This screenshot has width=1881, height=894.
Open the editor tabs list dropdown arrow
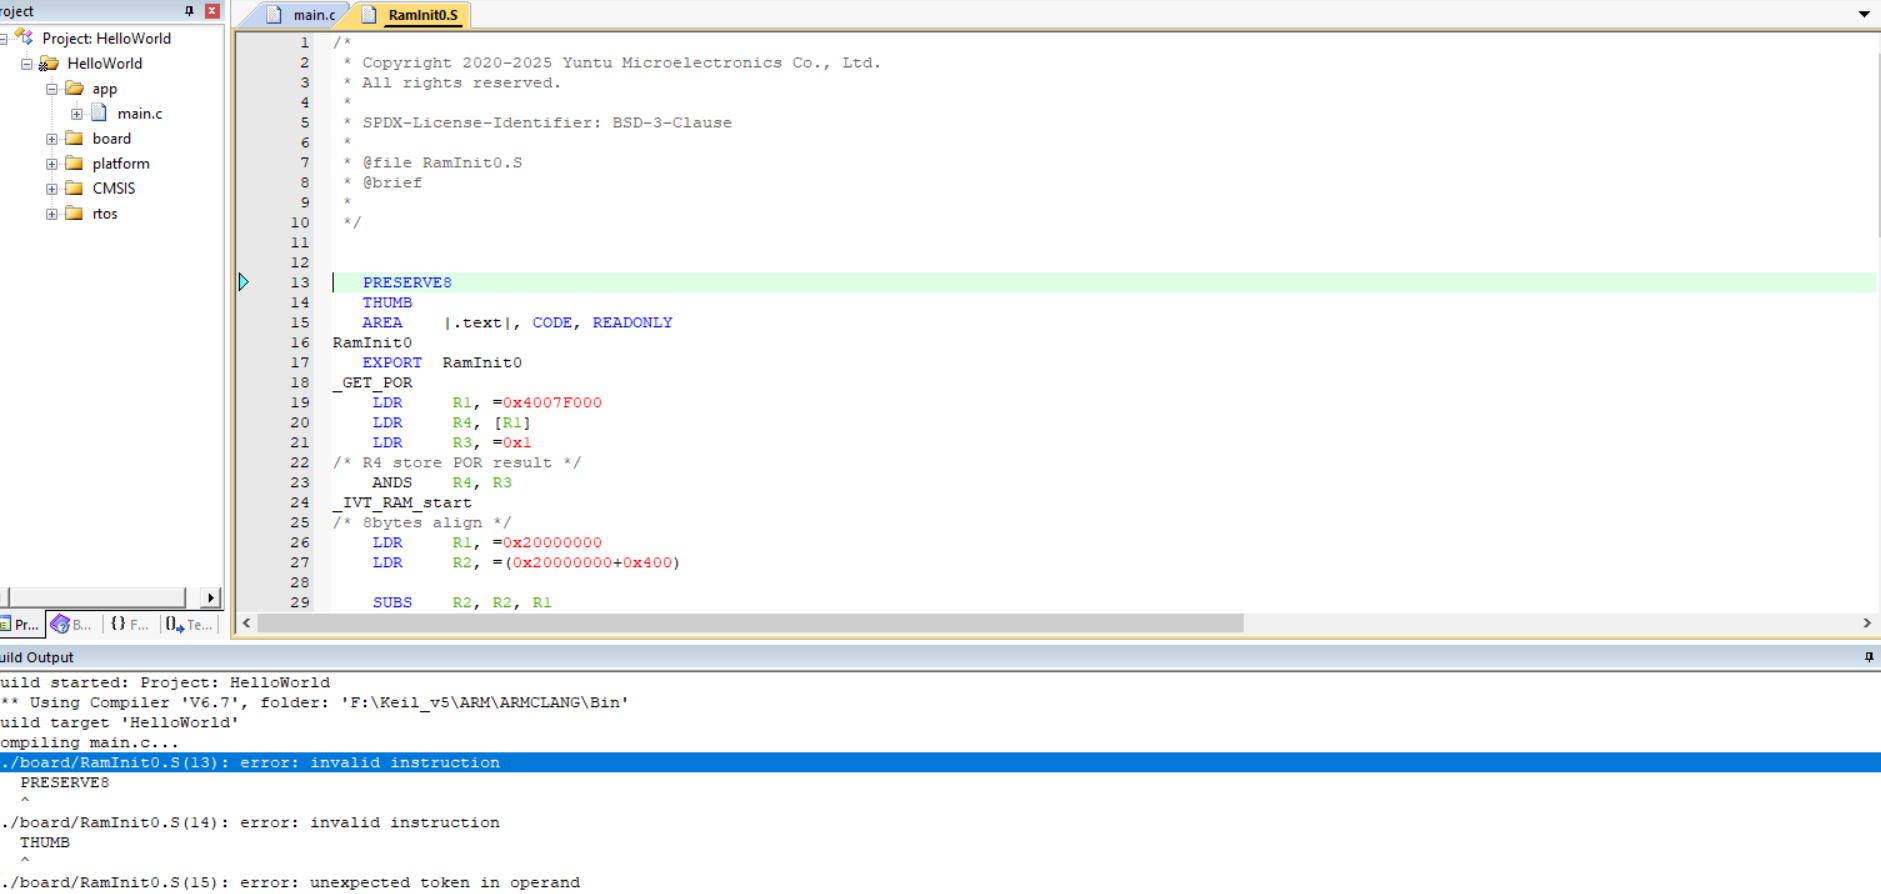coord(1864,14)
